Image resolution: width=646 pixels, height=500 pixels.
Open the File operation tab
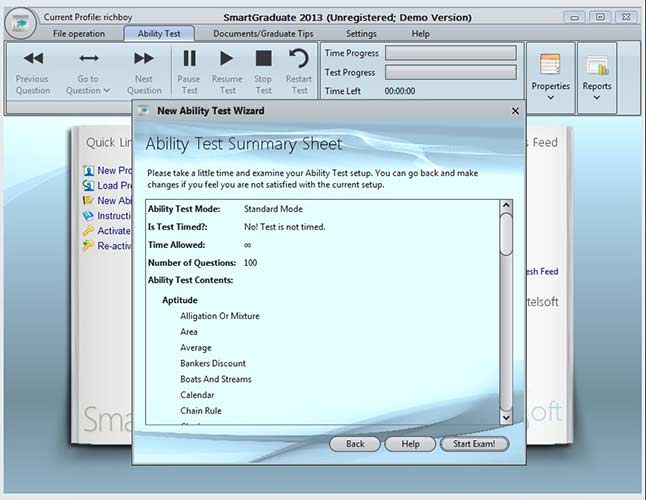pos(79,34)
